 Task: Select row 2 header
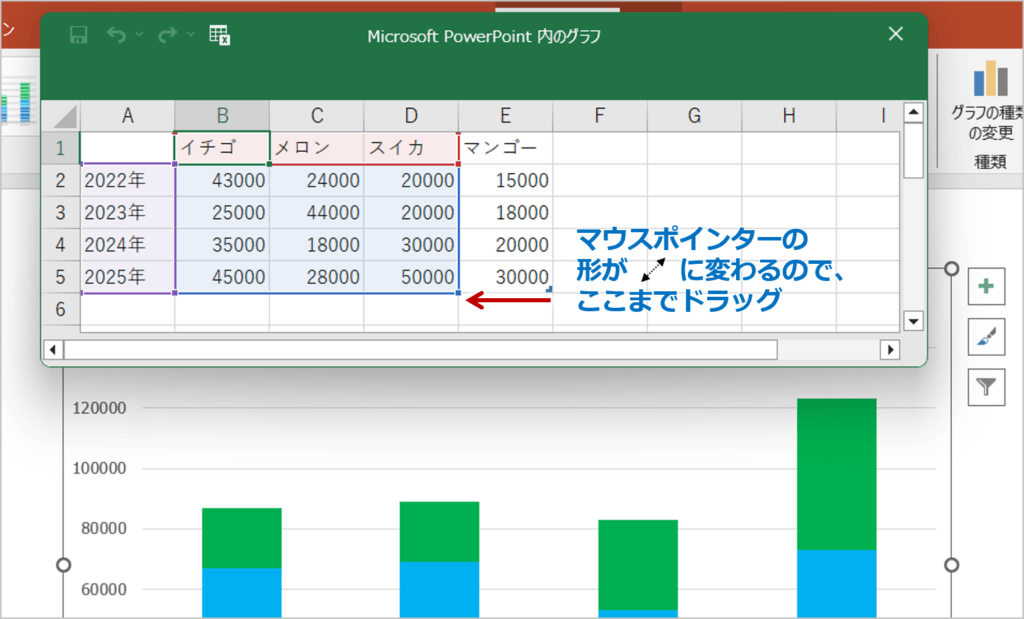click(61, 180)
